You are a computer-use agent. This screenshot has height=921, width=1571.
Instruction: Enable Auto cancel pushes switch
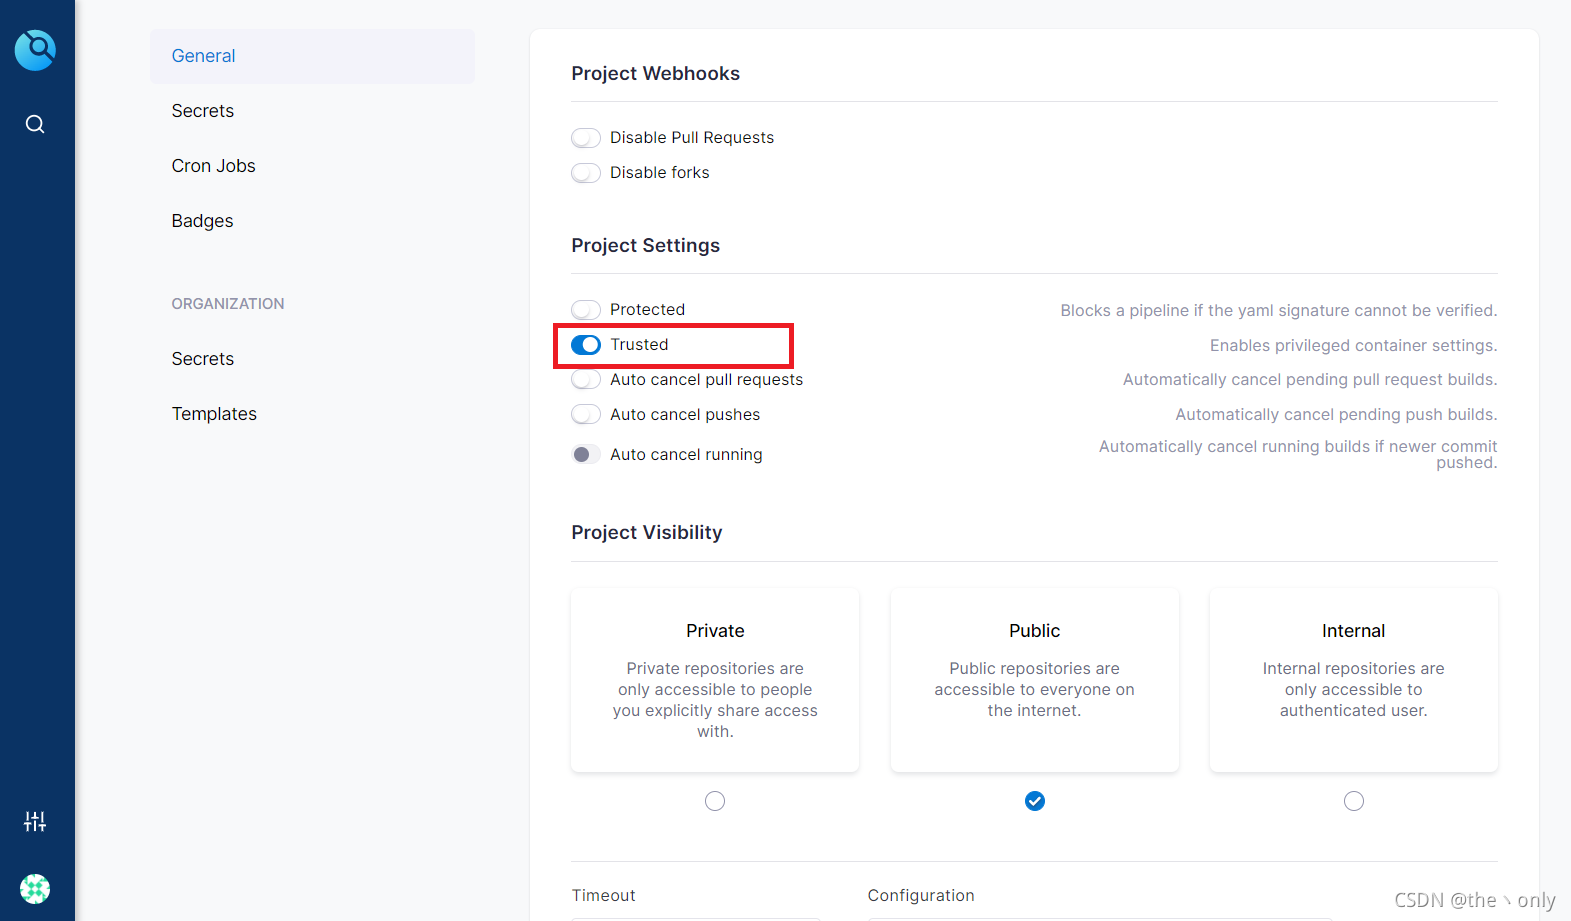tap(586, 414)
